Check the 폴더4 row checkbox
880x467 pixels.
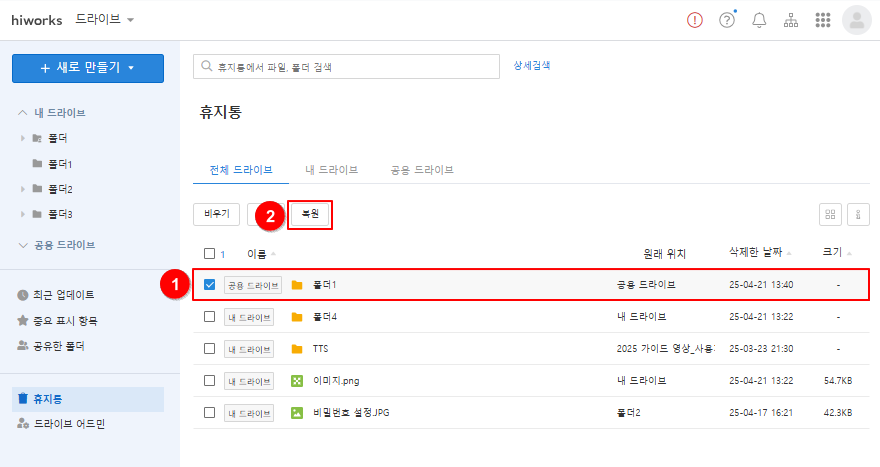coord(209,317)
